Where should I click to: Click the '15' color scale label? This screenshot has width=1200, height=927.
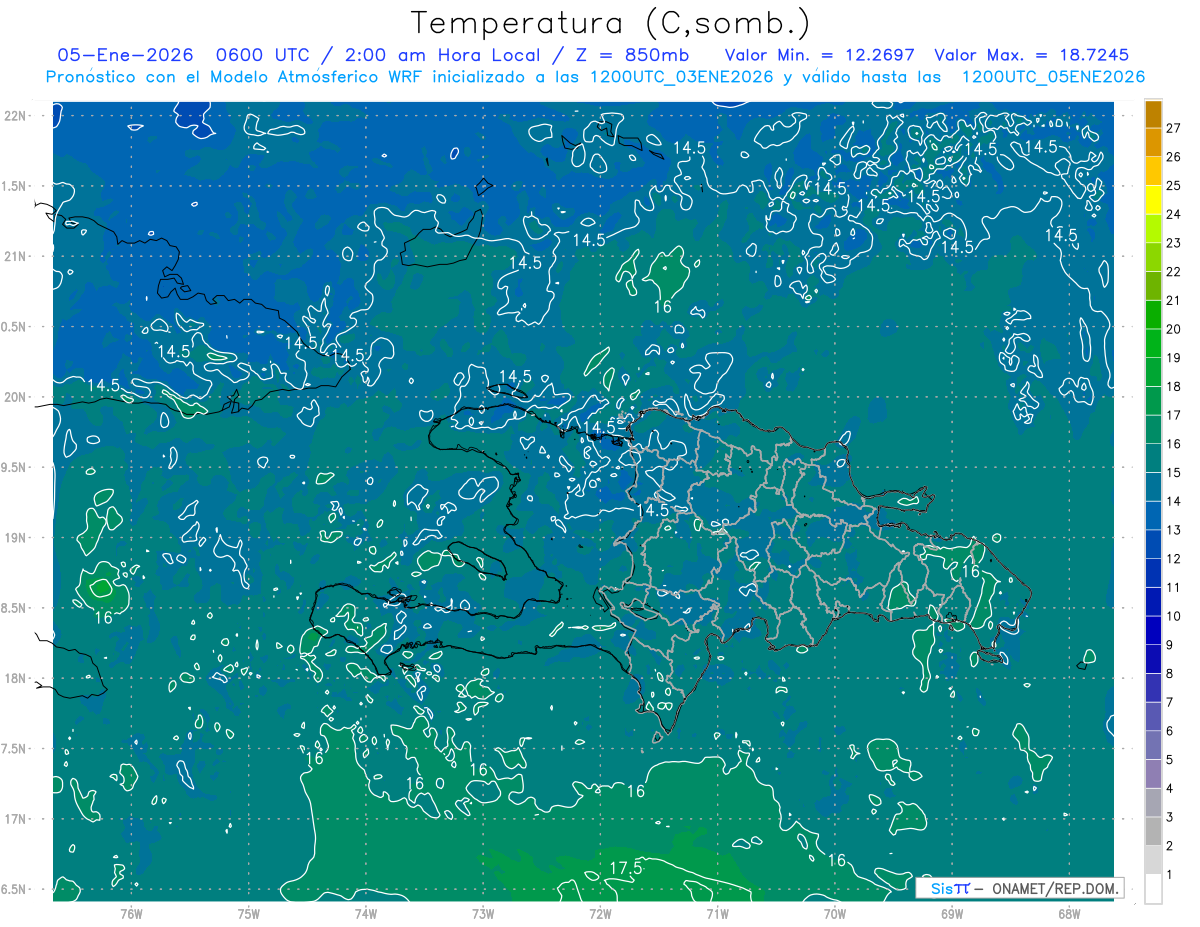point(1173,473)
